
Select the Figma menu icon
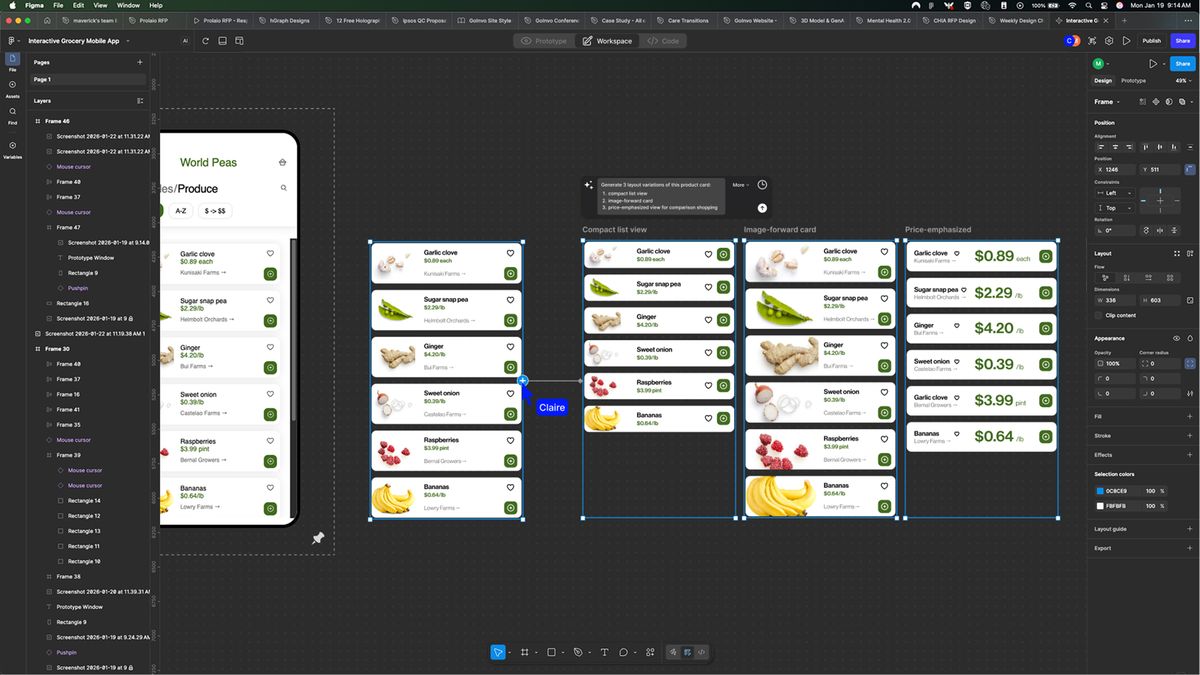(x=12, y=40)
